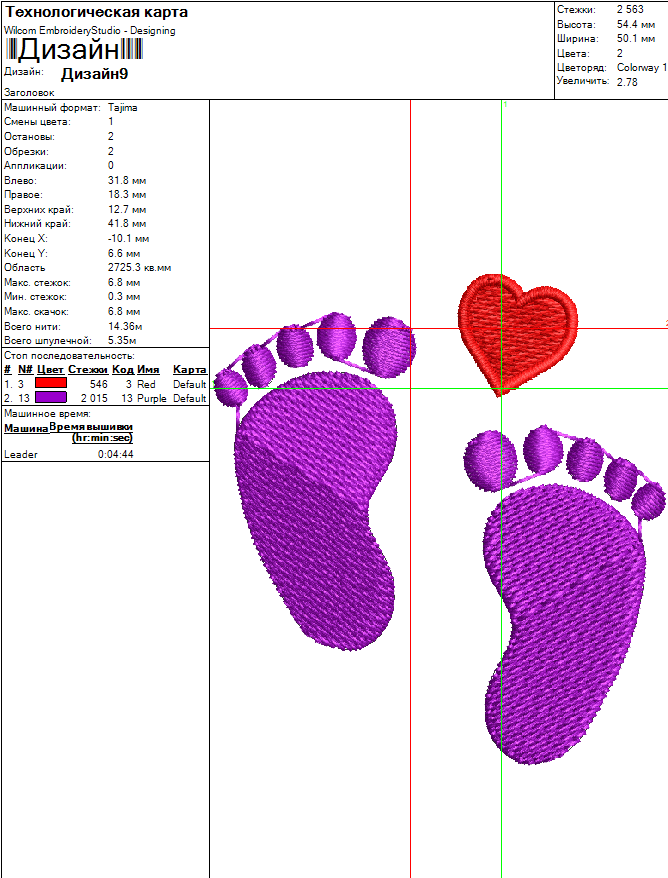Click the Карта column header
This screenshot has width=668, height=878.
[x=190, y=370]
